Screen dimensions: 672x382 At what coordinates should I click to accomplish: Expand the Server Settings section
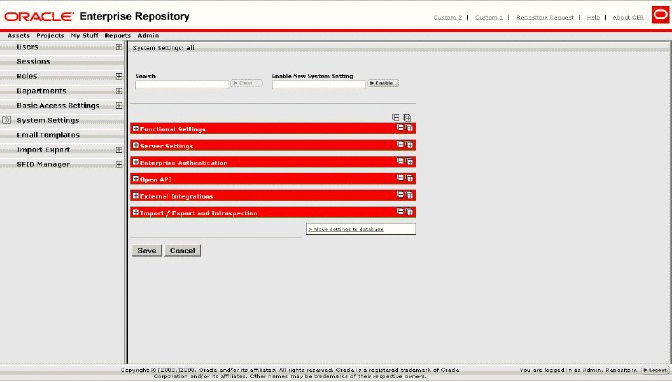click(136, 145)
